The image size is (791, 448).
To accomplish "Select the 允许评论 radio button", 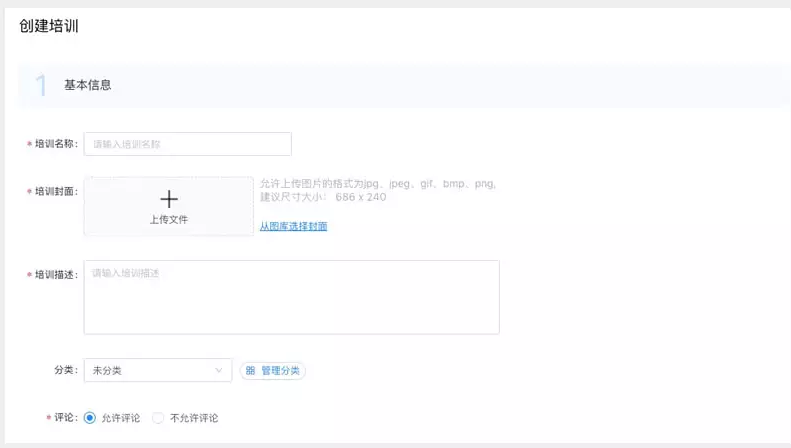I will click(90, 418).
